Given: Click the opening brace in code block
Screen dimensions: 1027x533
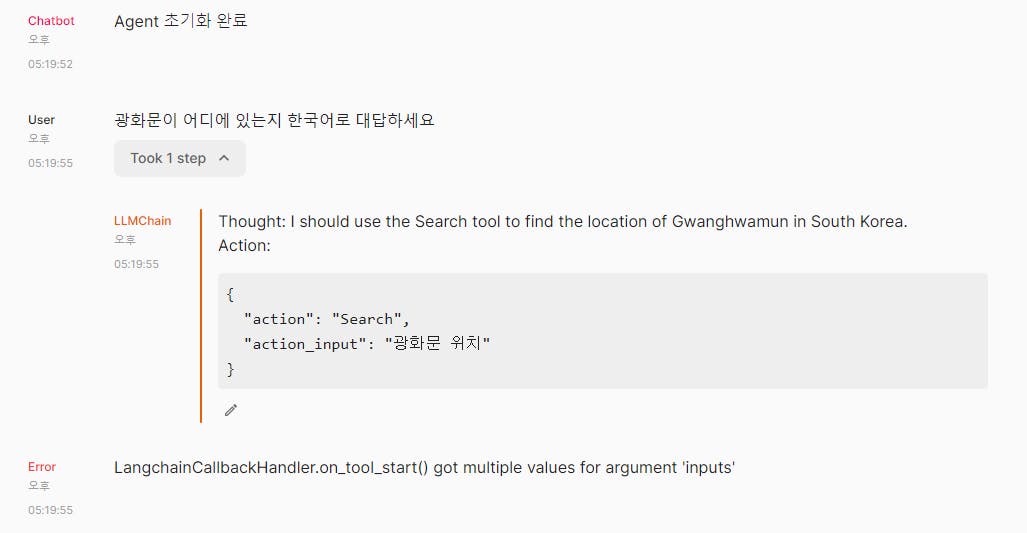Looking at the screenshot, I should click(x=230, y=295).
